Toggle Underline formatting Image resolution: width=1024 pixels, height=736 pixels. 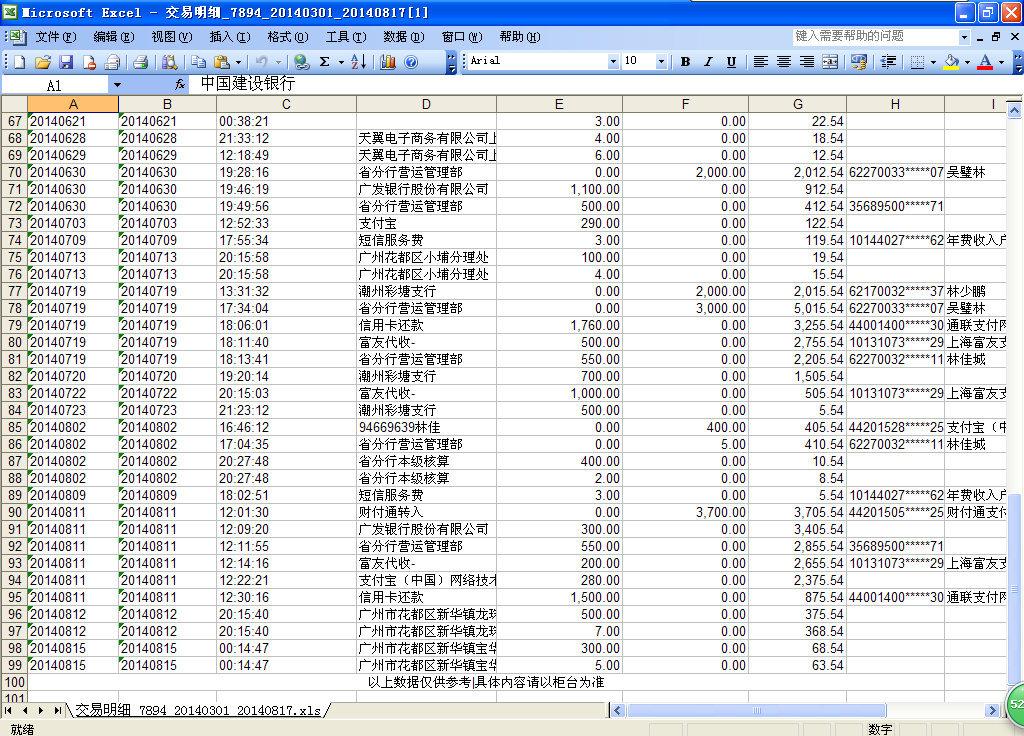(x=731, y=62)
